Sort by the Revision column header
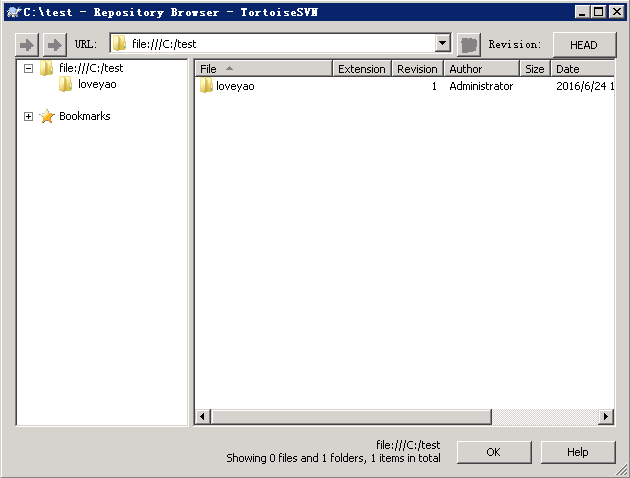 coord(417,69)
